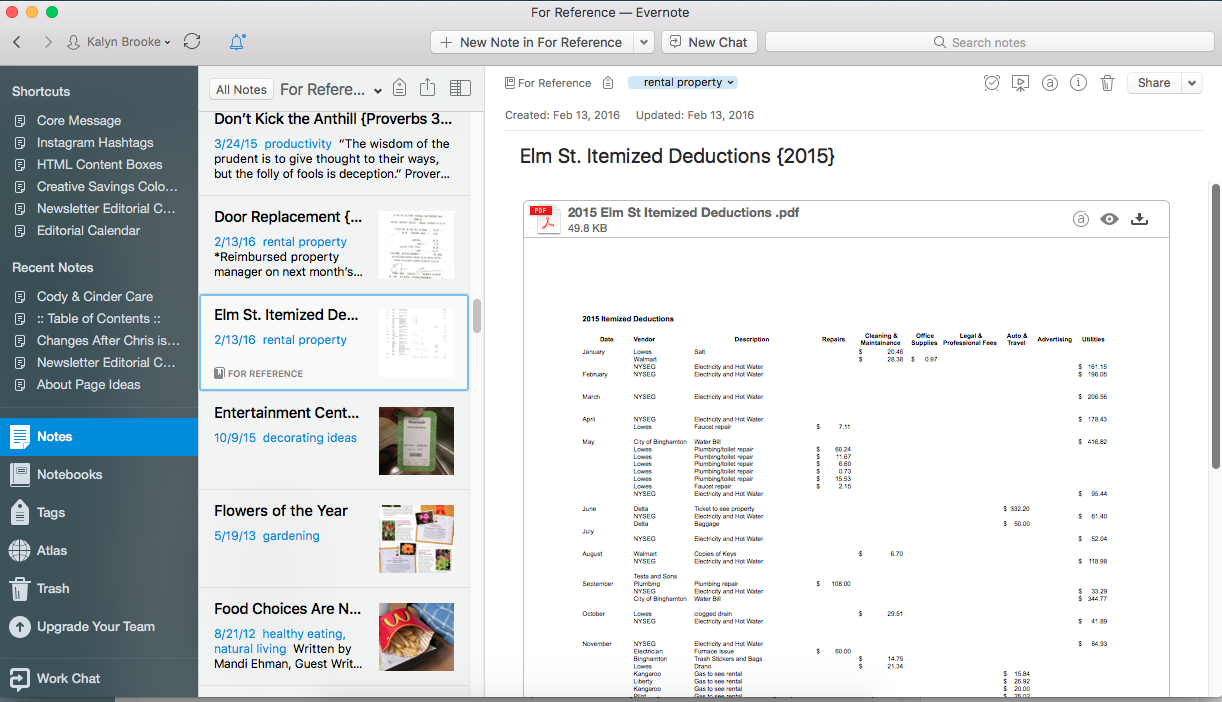
Task: Toggle the notifications bell in the toolbar
Action: (236, 42)
